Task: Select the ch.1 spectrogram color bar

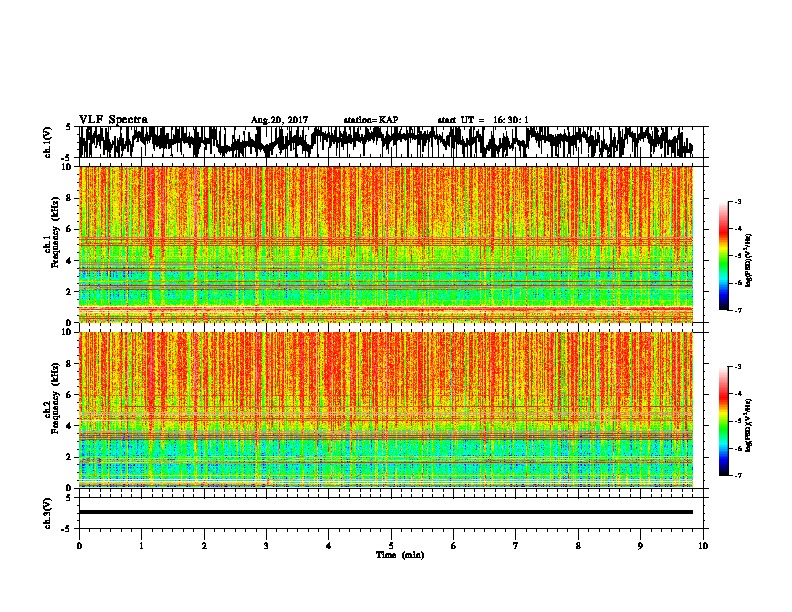Action: (723, 256)
